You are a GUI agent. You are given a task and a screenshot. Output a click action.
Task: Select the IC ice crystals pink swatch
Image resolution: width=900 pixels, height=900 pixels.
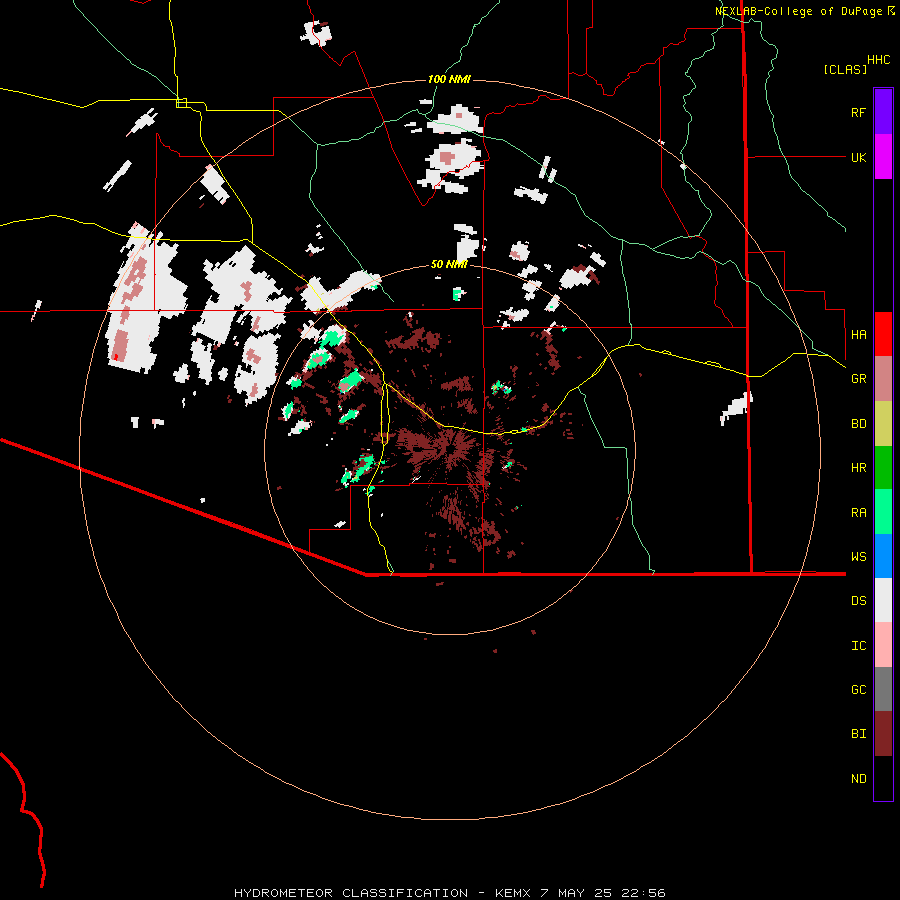(x=883, y=645)
